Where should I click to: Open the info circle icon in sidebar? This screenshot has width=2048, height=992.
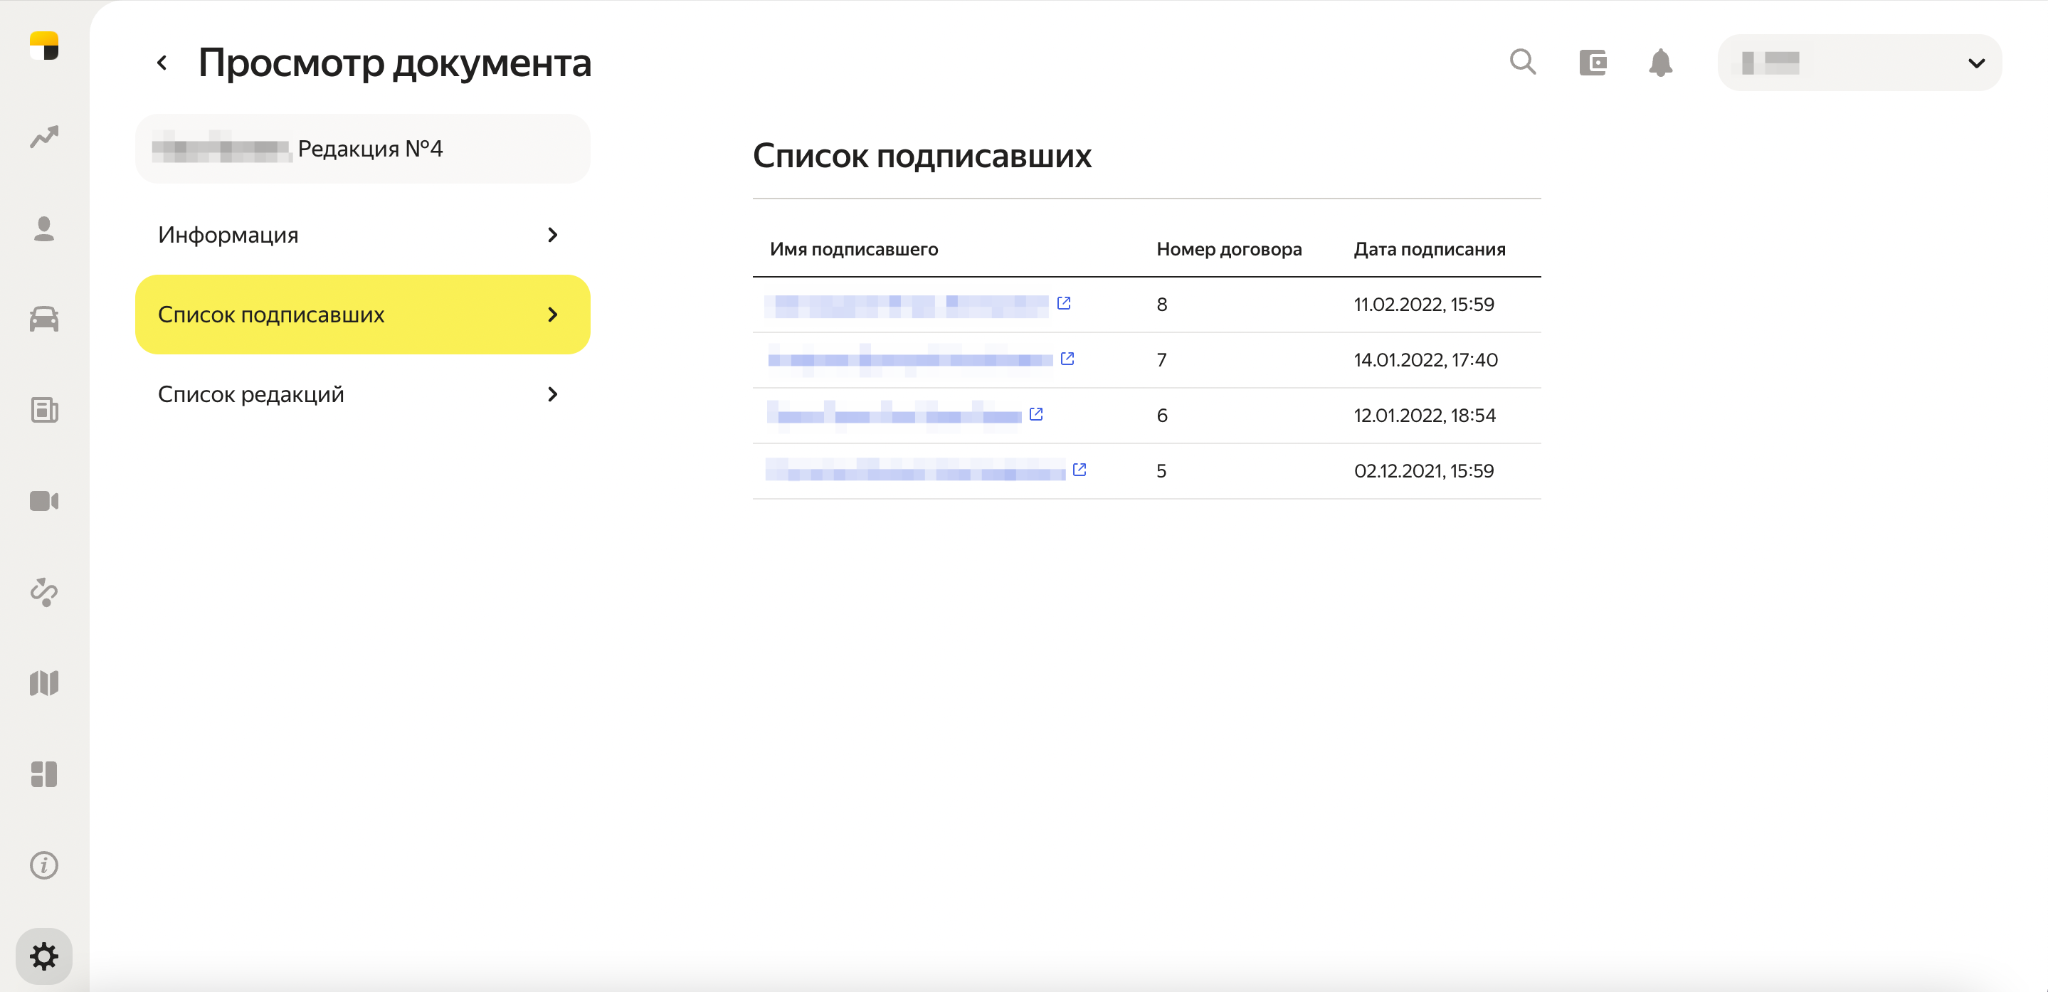(x=44, y=865)
